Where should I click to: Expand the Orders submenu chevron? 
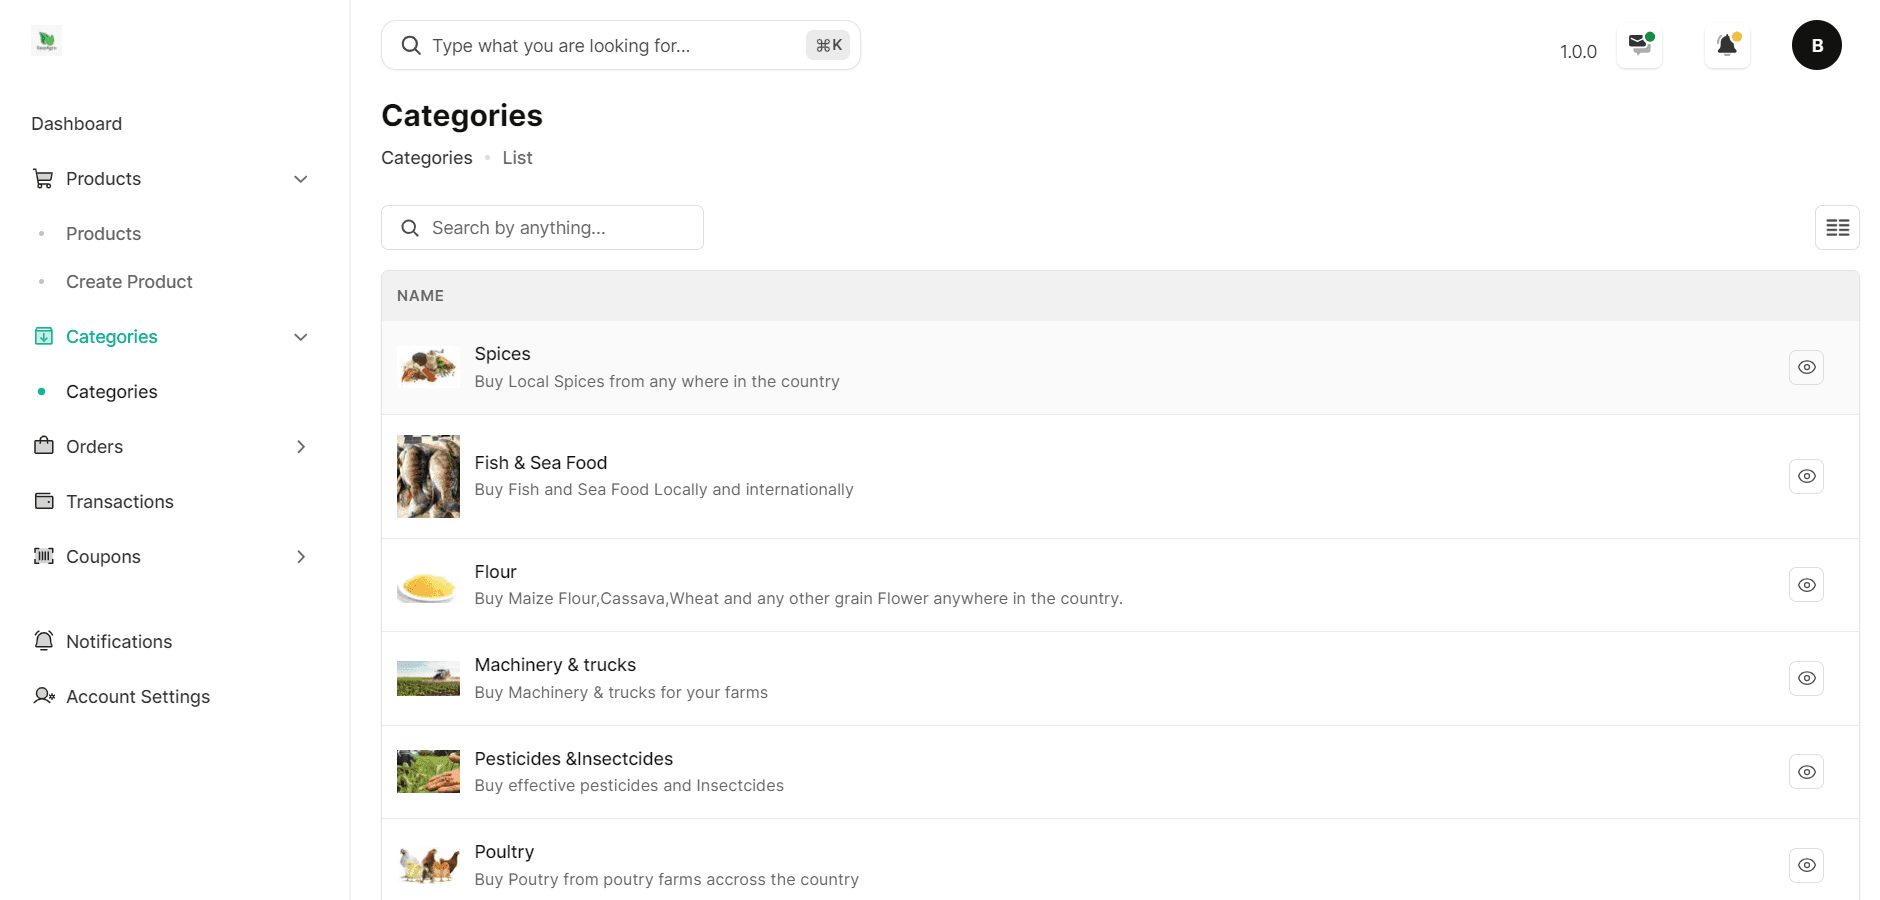coord(300,447)
